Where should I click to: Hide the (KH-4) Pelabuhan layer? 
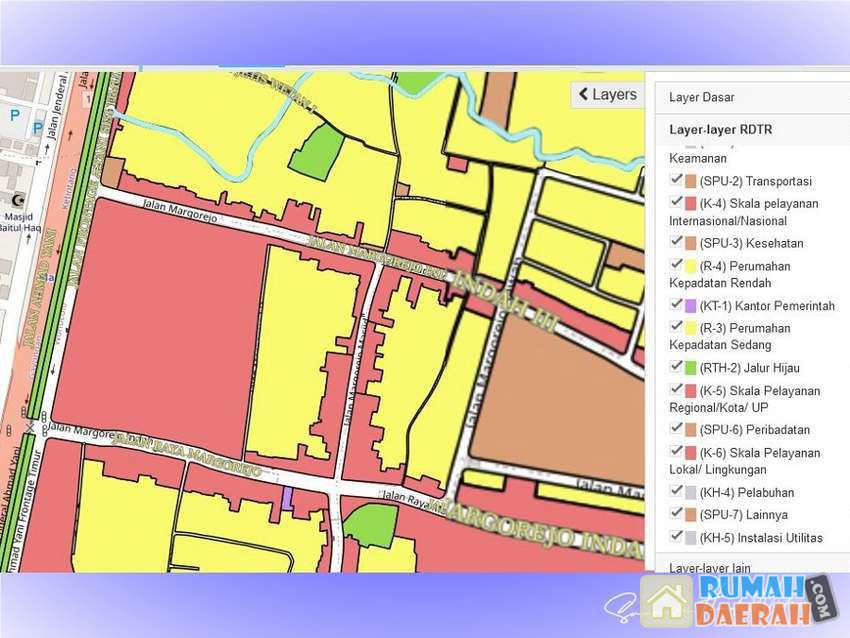coord(677,491)
